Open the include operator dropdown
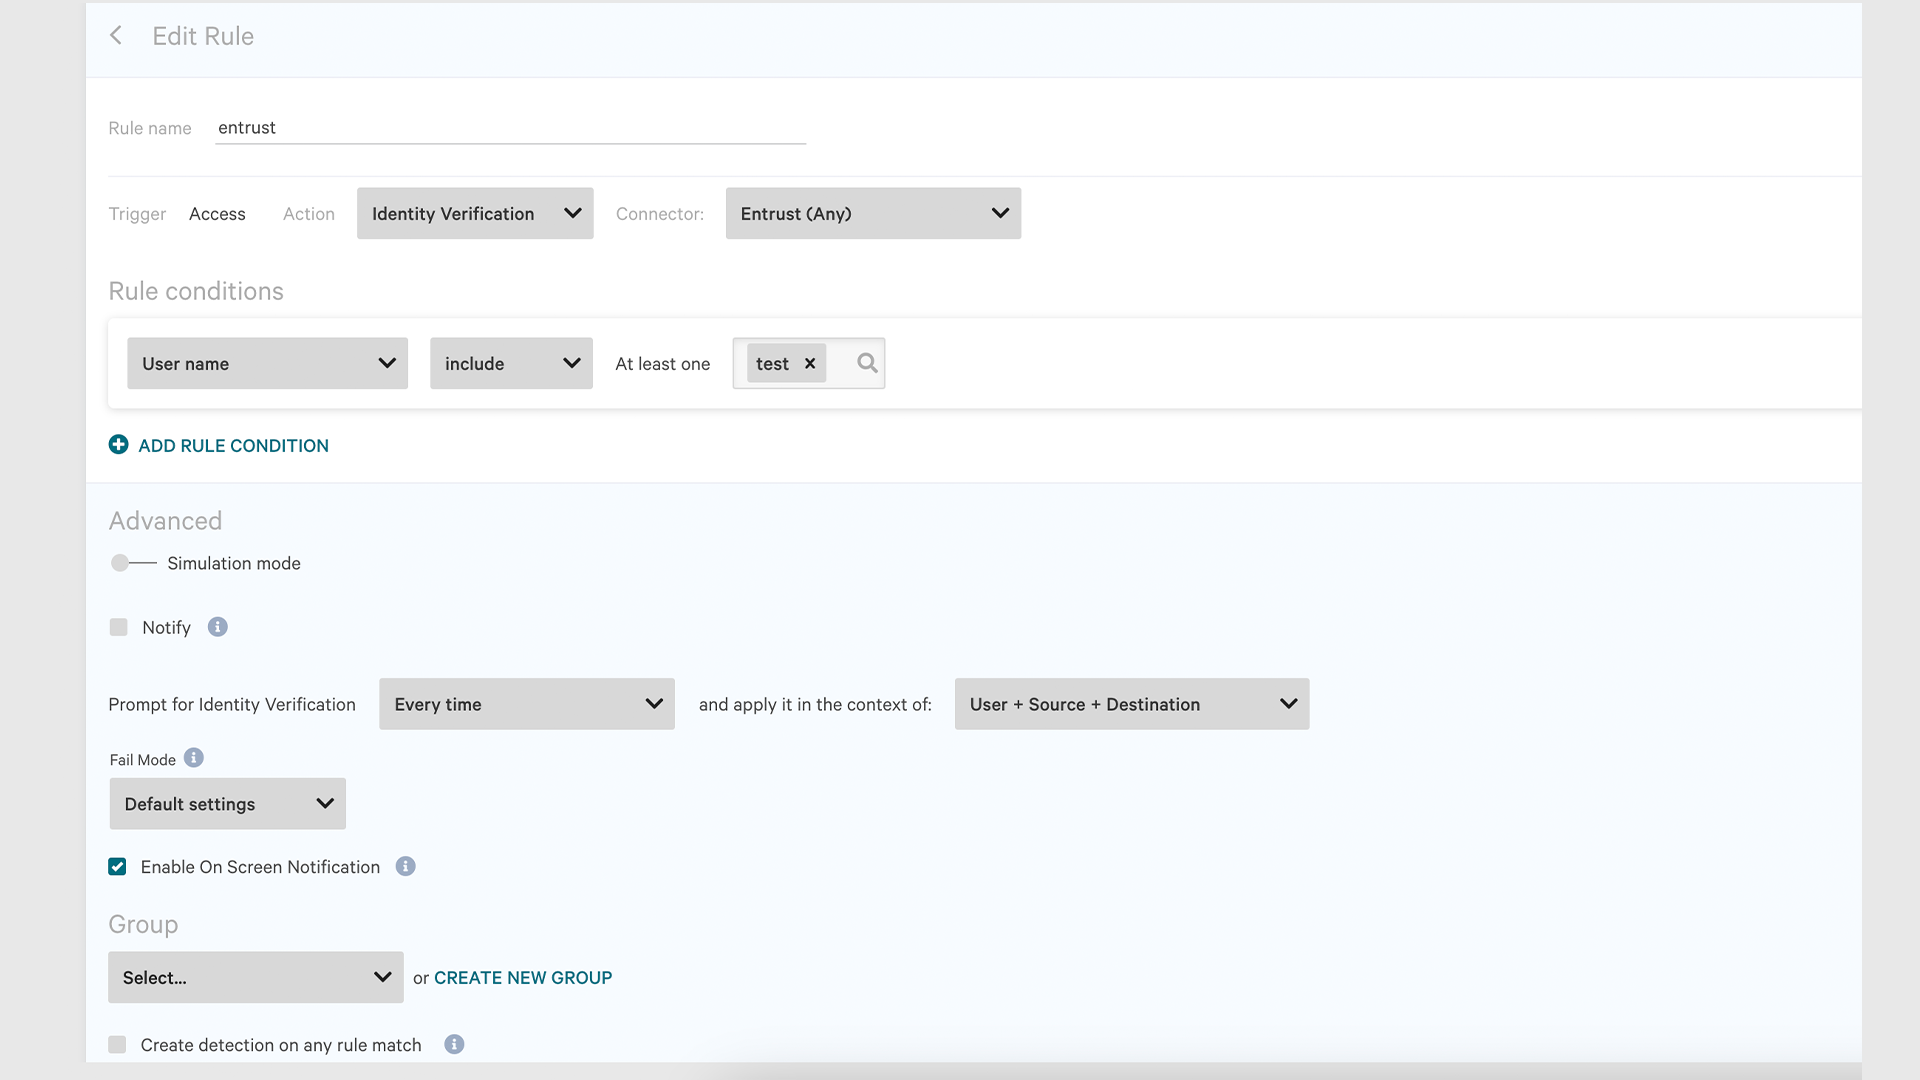 click(x=511, y=364)
